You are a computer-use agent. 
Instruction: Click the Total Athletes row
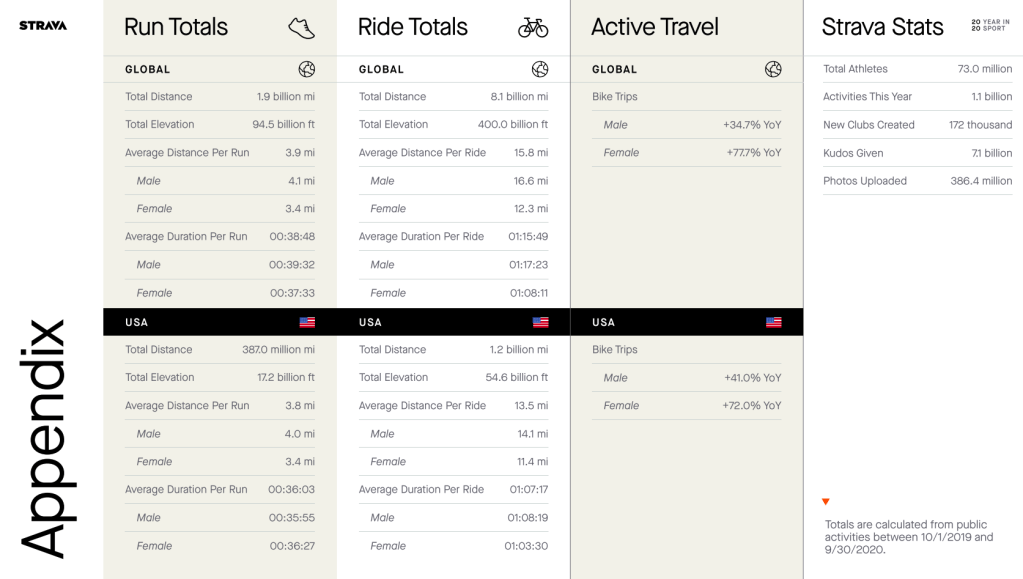(x=917, y=69)
